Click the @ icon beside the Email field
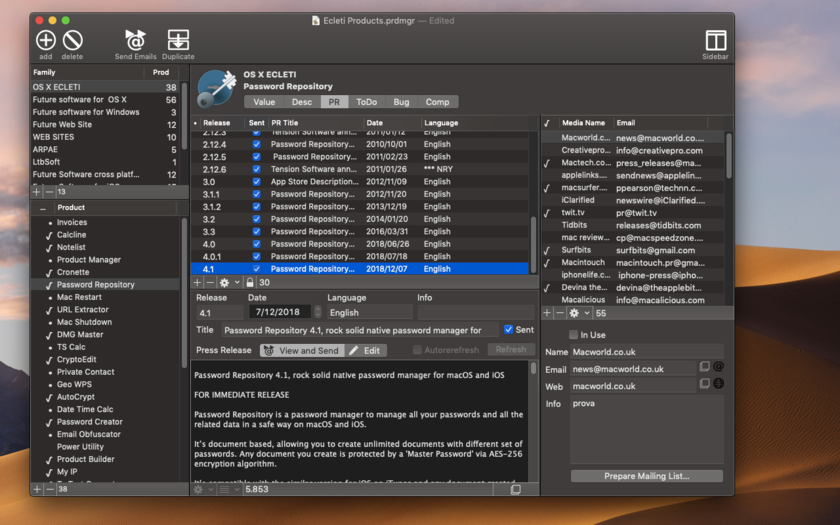The image size is (840, 525). point(718,368)
